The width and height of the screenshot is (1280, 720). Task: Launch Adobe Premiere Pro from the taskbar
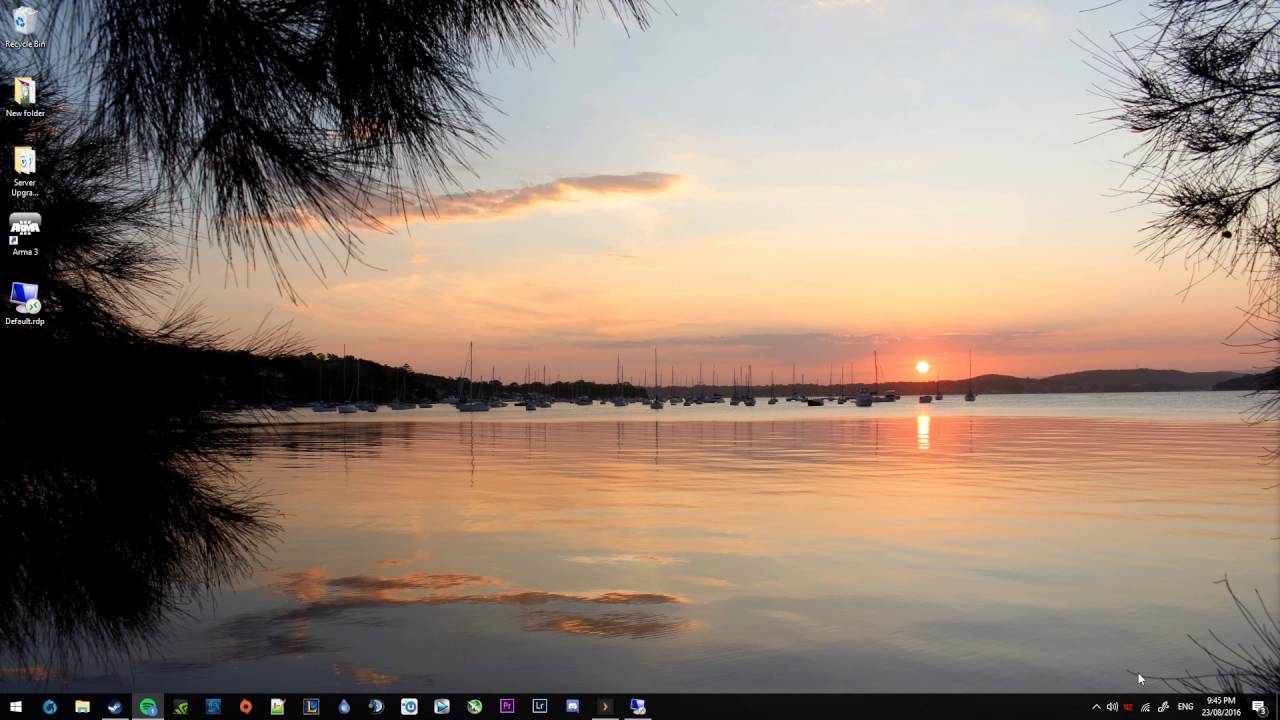(507, 707)
